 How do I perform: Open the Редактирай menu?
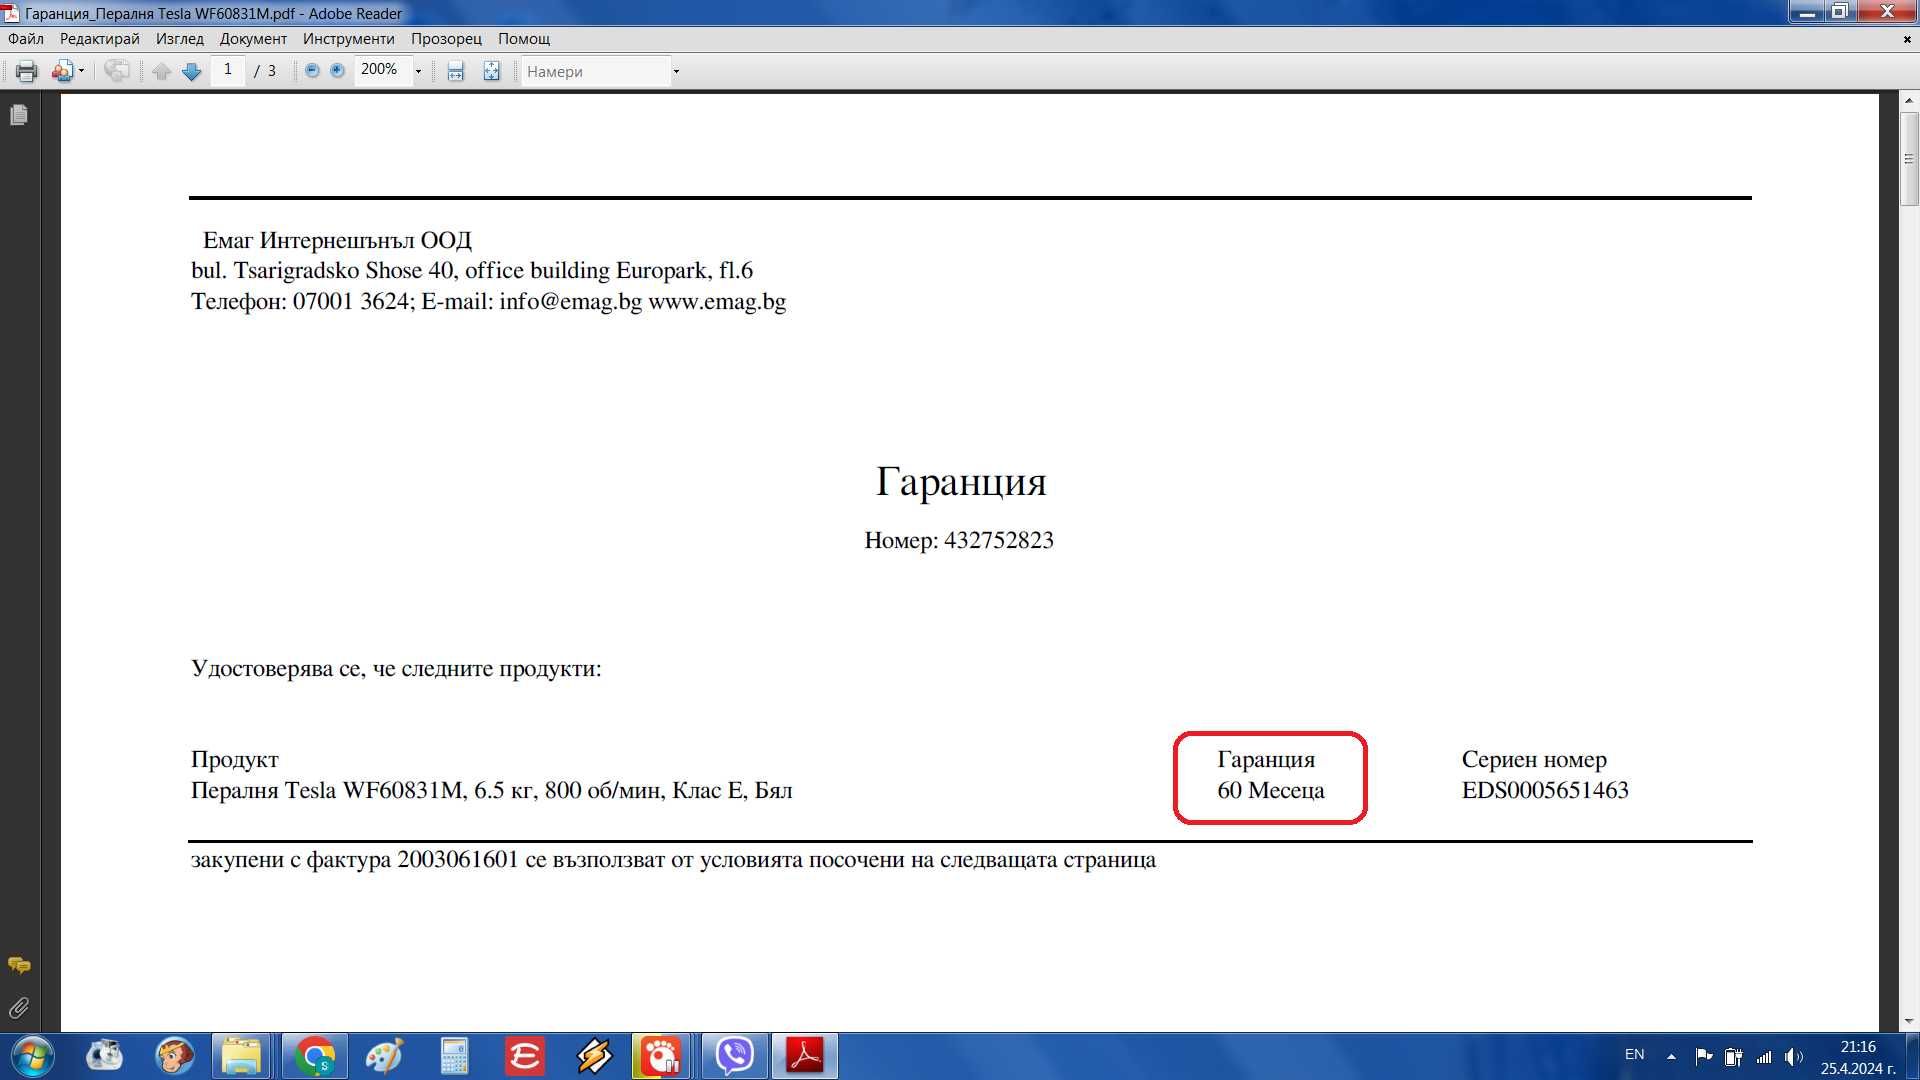(x=99, y=39)
